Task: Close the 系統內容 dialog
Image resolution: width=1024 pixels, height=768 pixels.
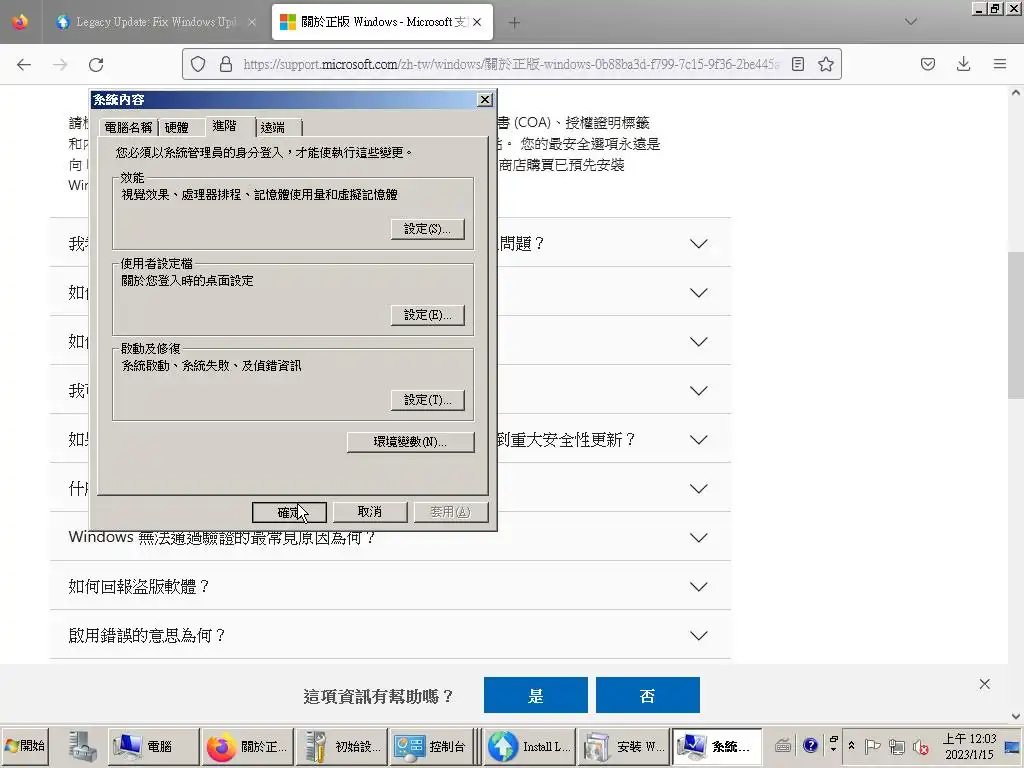Action: pos(485,99)
